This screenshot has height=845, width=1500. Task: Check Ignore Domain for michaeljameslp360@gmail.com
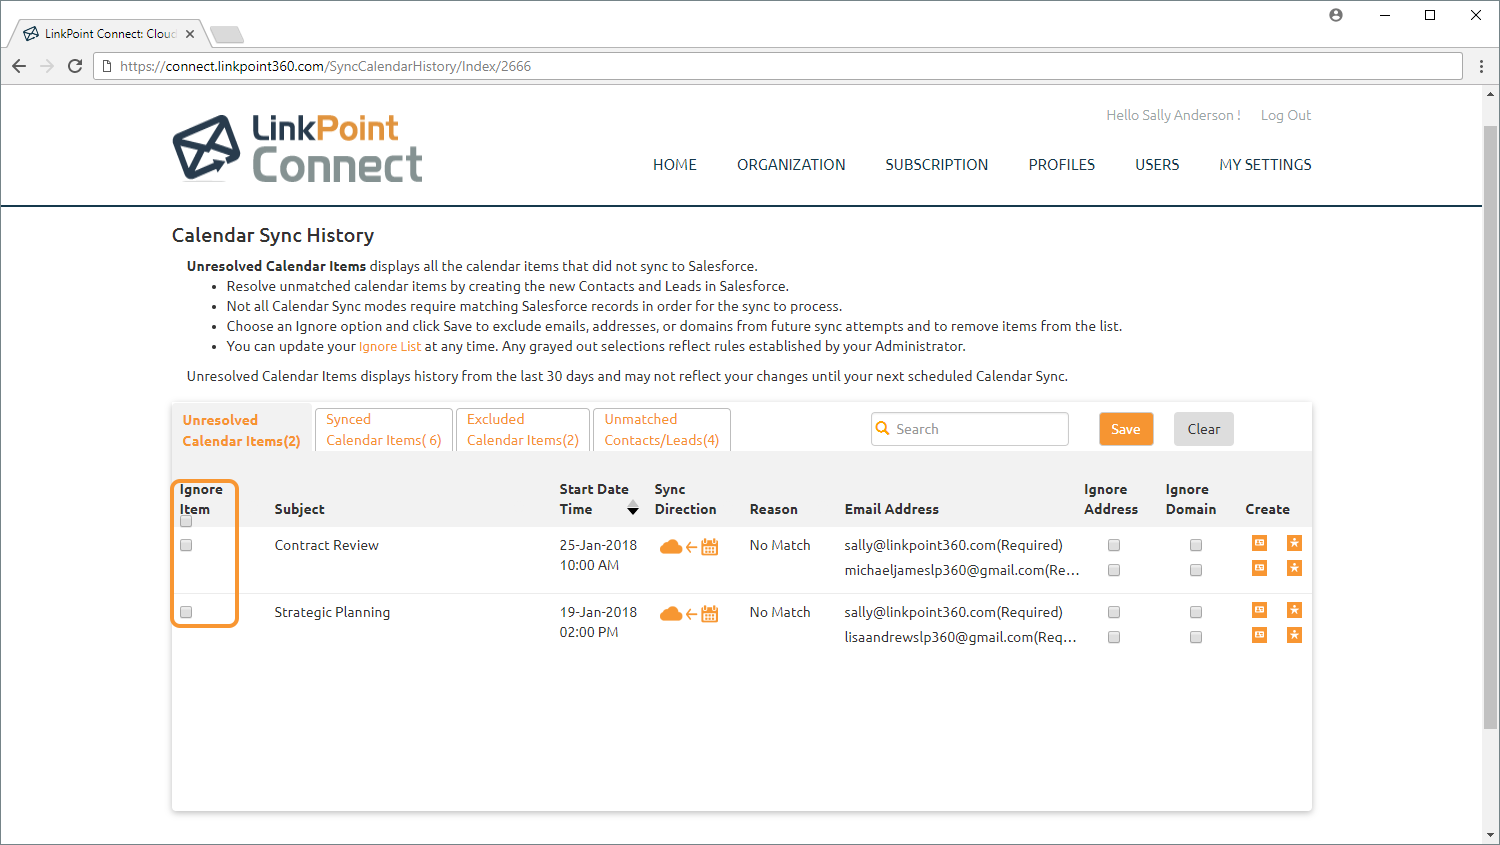pos(1196,570)
